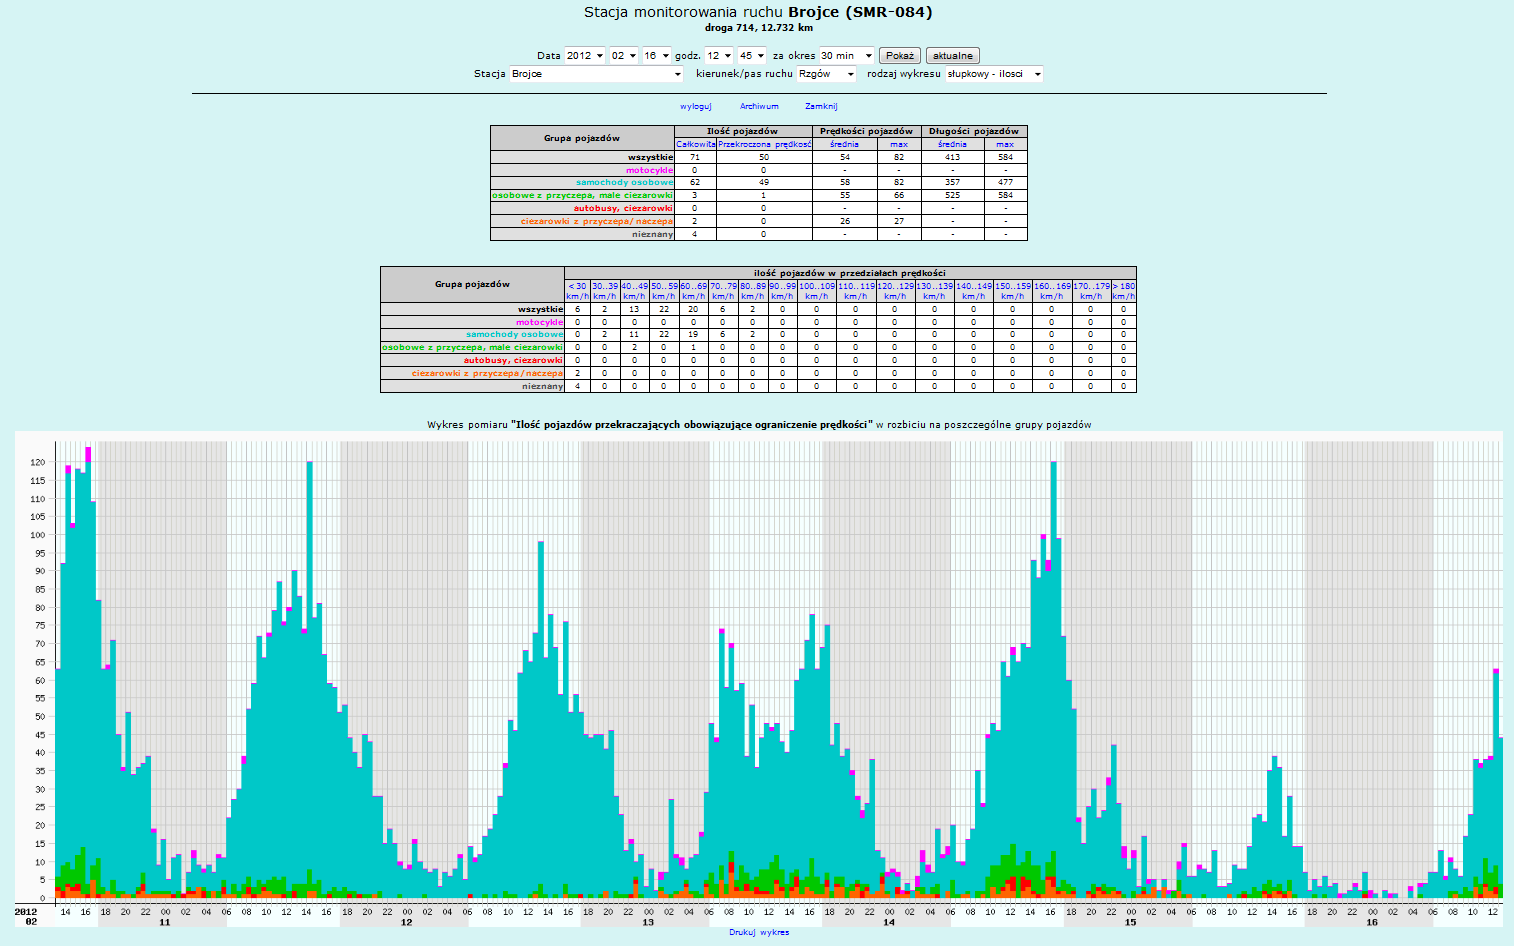This screenshot has width=1514, height=946.
Task: Click wszystkie row label in the first table
Action: click(x=650, y=157)
